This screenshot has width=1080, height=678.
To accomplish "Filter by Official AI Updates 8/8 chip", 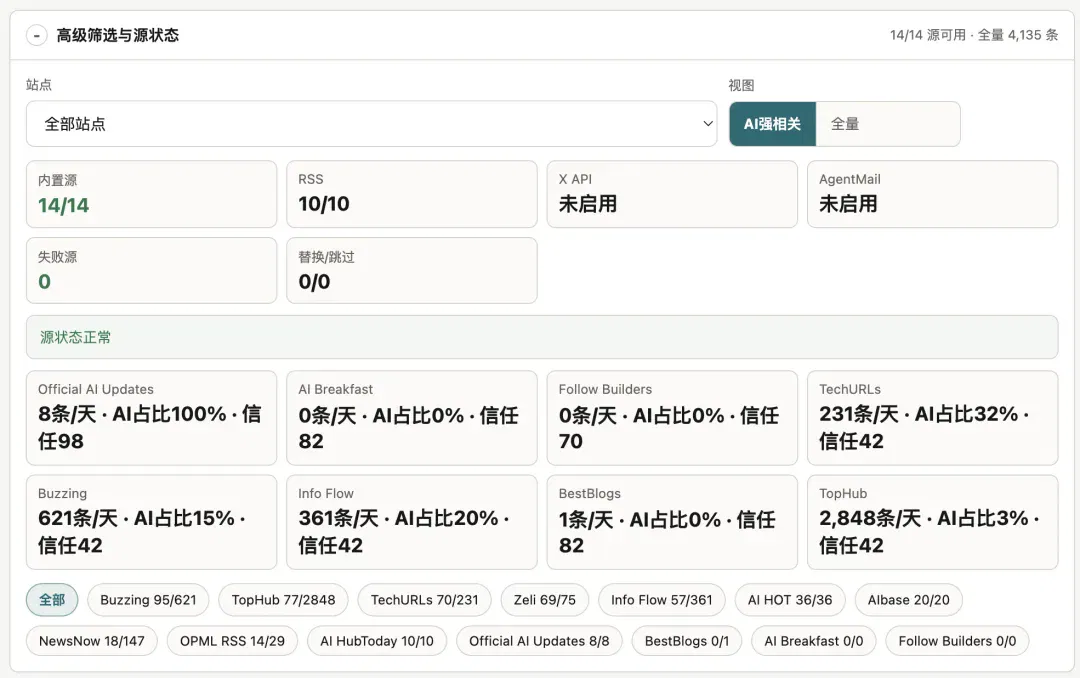I will click(x=539, y=641).
